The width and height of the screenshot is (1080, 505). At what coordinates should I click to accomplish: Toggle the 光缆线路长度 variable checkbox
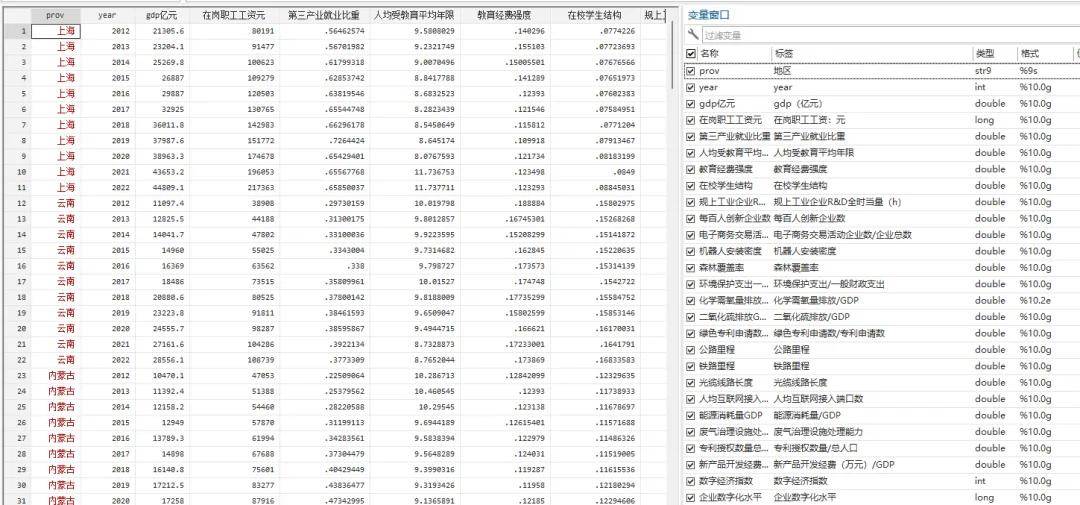(x=691, y=382)
